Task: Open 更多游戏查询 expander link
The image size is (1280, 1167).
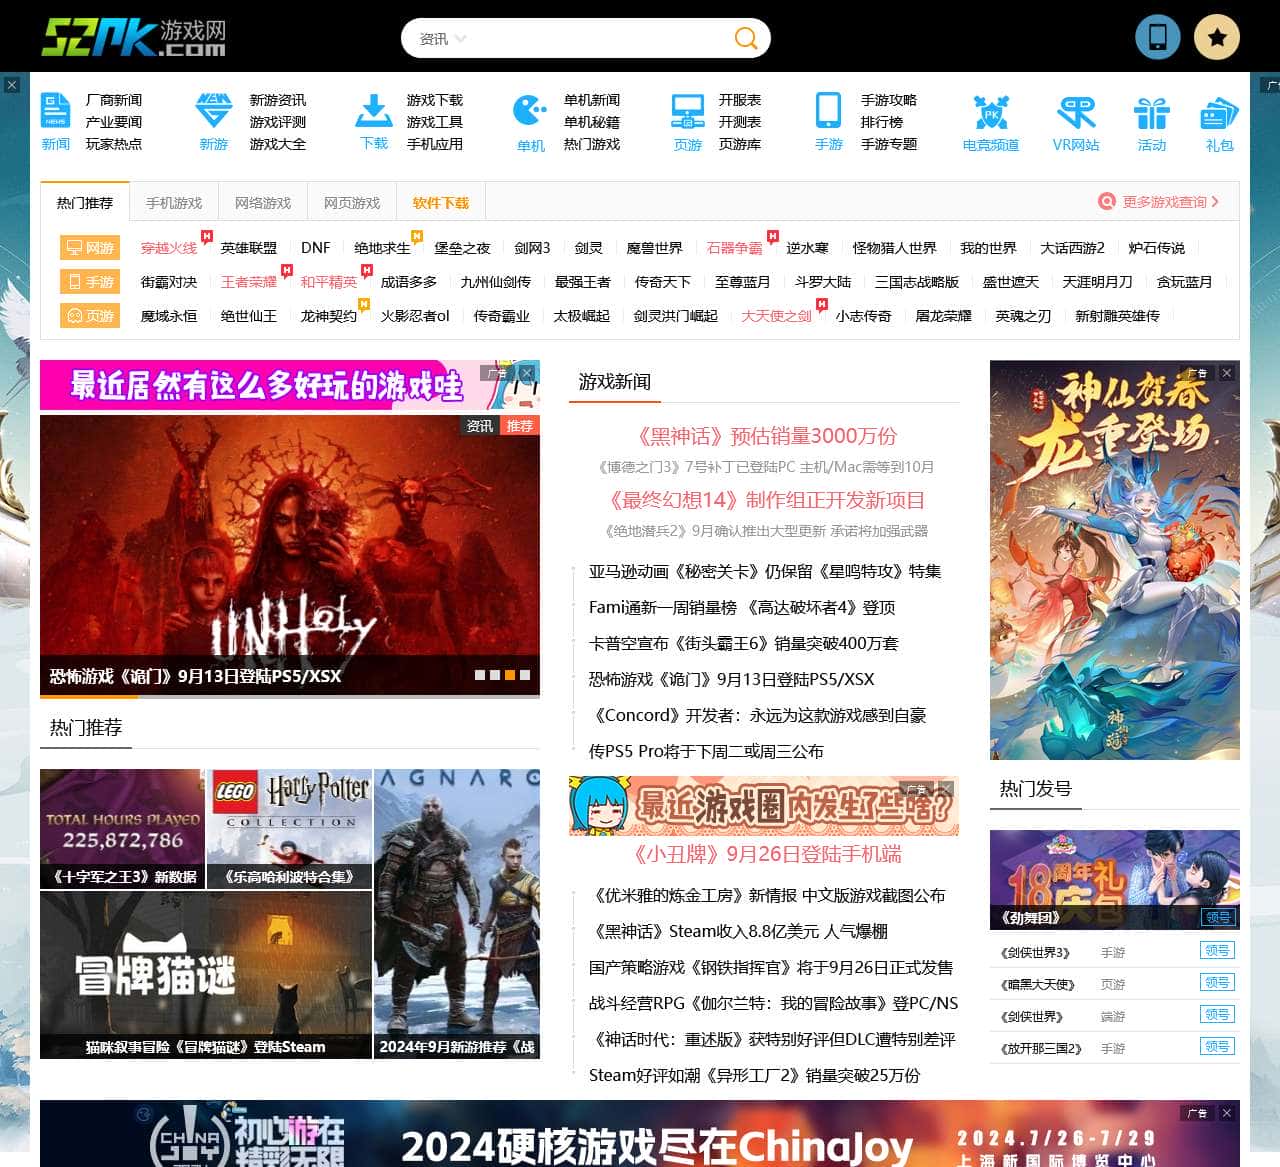Action: click(1159, 201)
